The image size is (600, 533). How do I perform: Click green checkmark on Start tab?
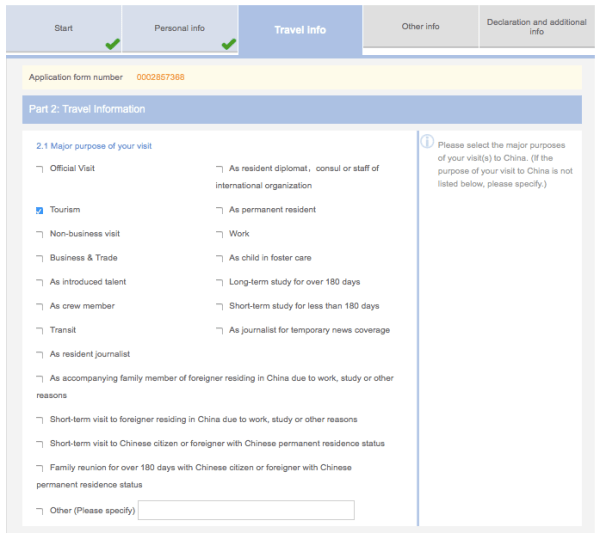(112, 44)
